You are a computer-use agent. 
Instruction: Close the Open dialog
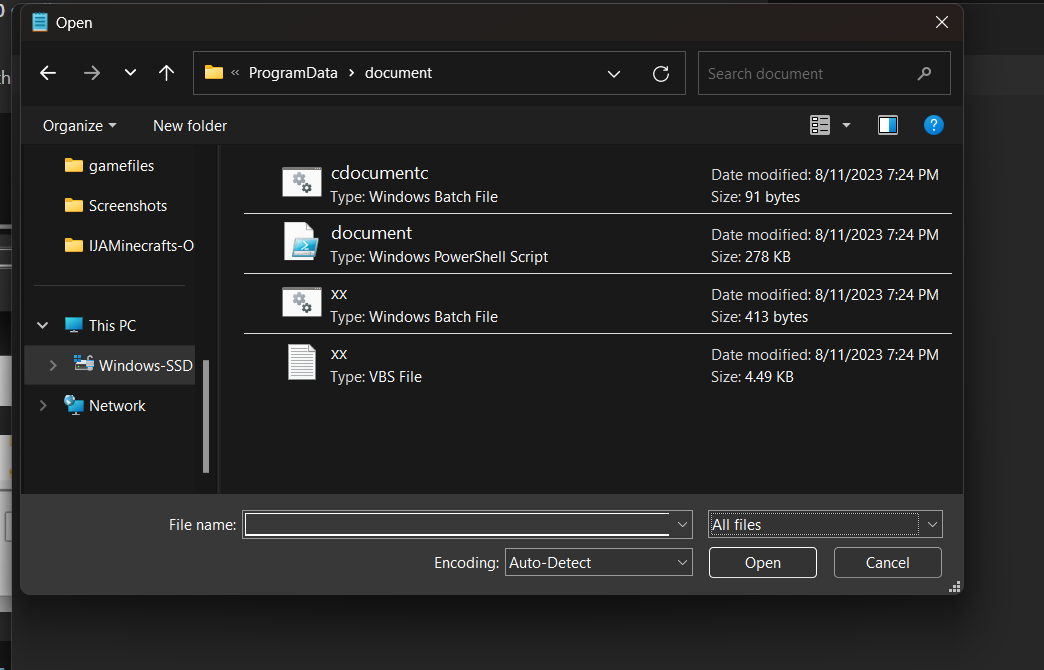pyautogui.click(x=941, y=22)
